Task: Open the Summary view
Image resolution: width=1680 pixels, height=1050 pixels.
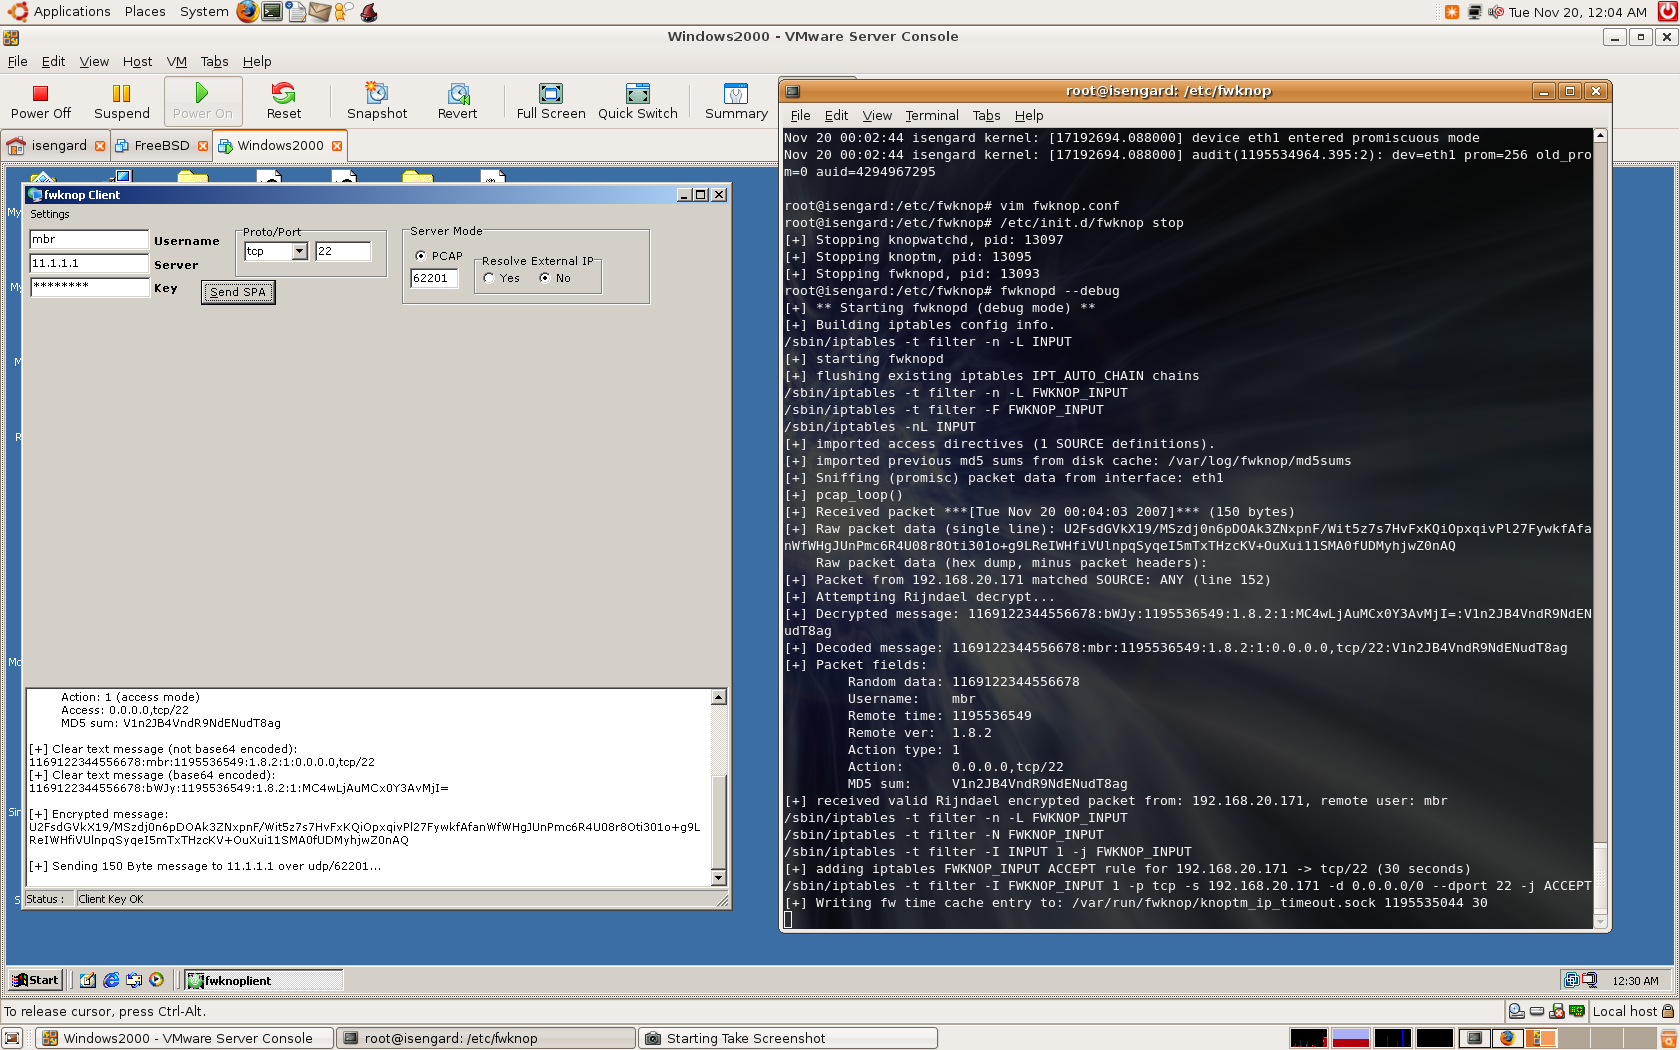Action: [x=736, y=101]
